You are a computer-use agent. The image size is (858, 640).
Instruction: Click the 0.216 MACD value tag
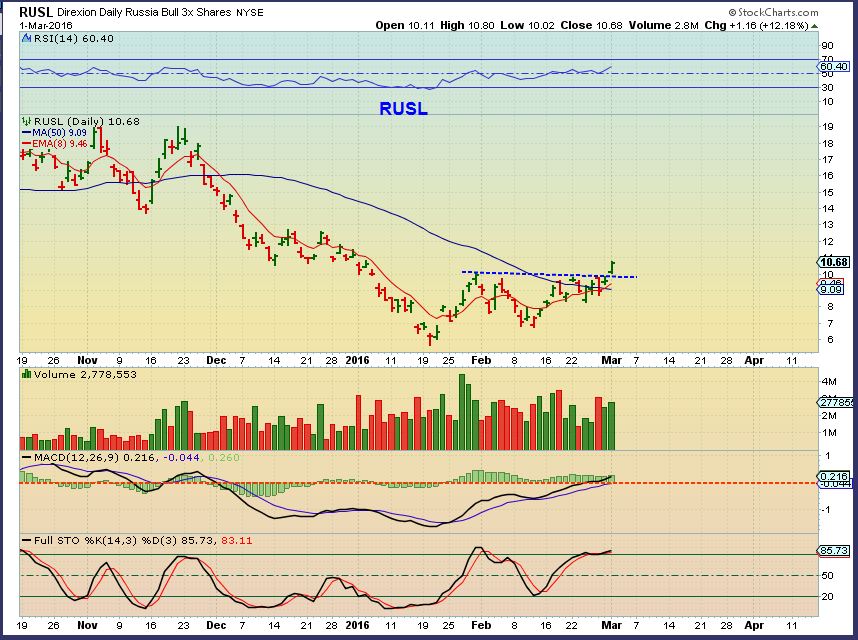(x=834, y=476)
